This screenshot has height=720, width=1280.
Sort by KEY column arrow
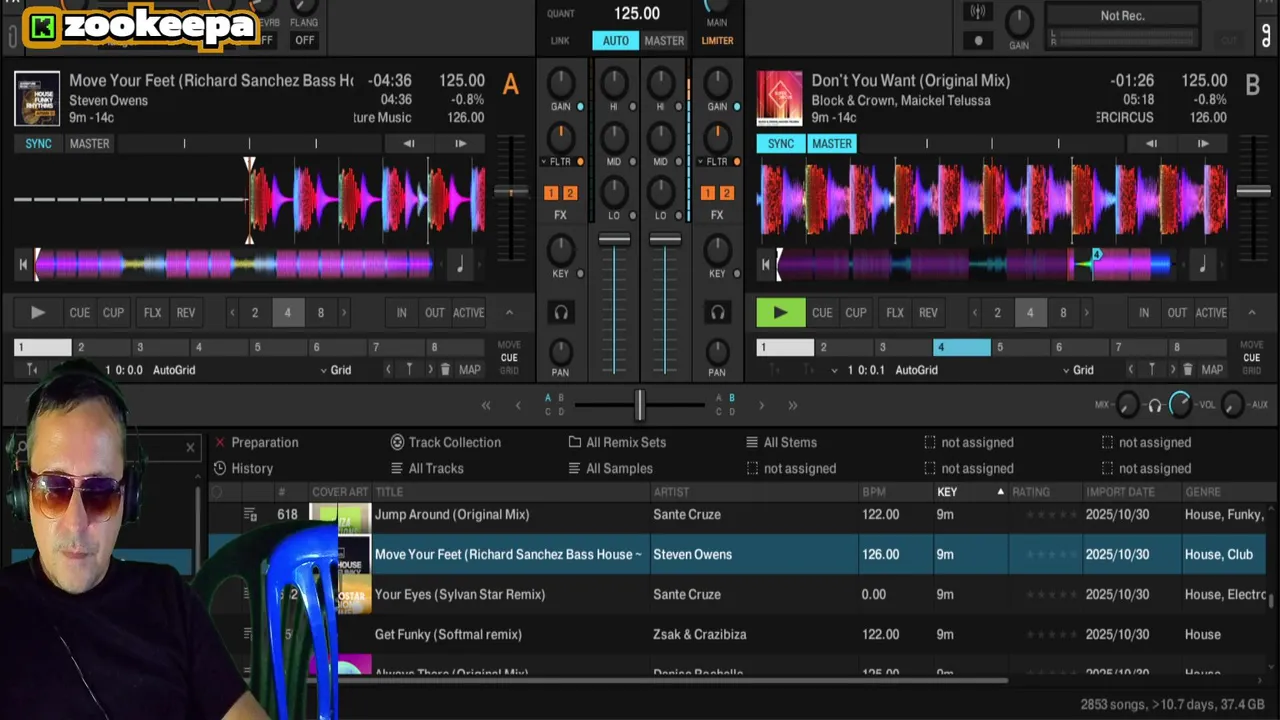1000,492
